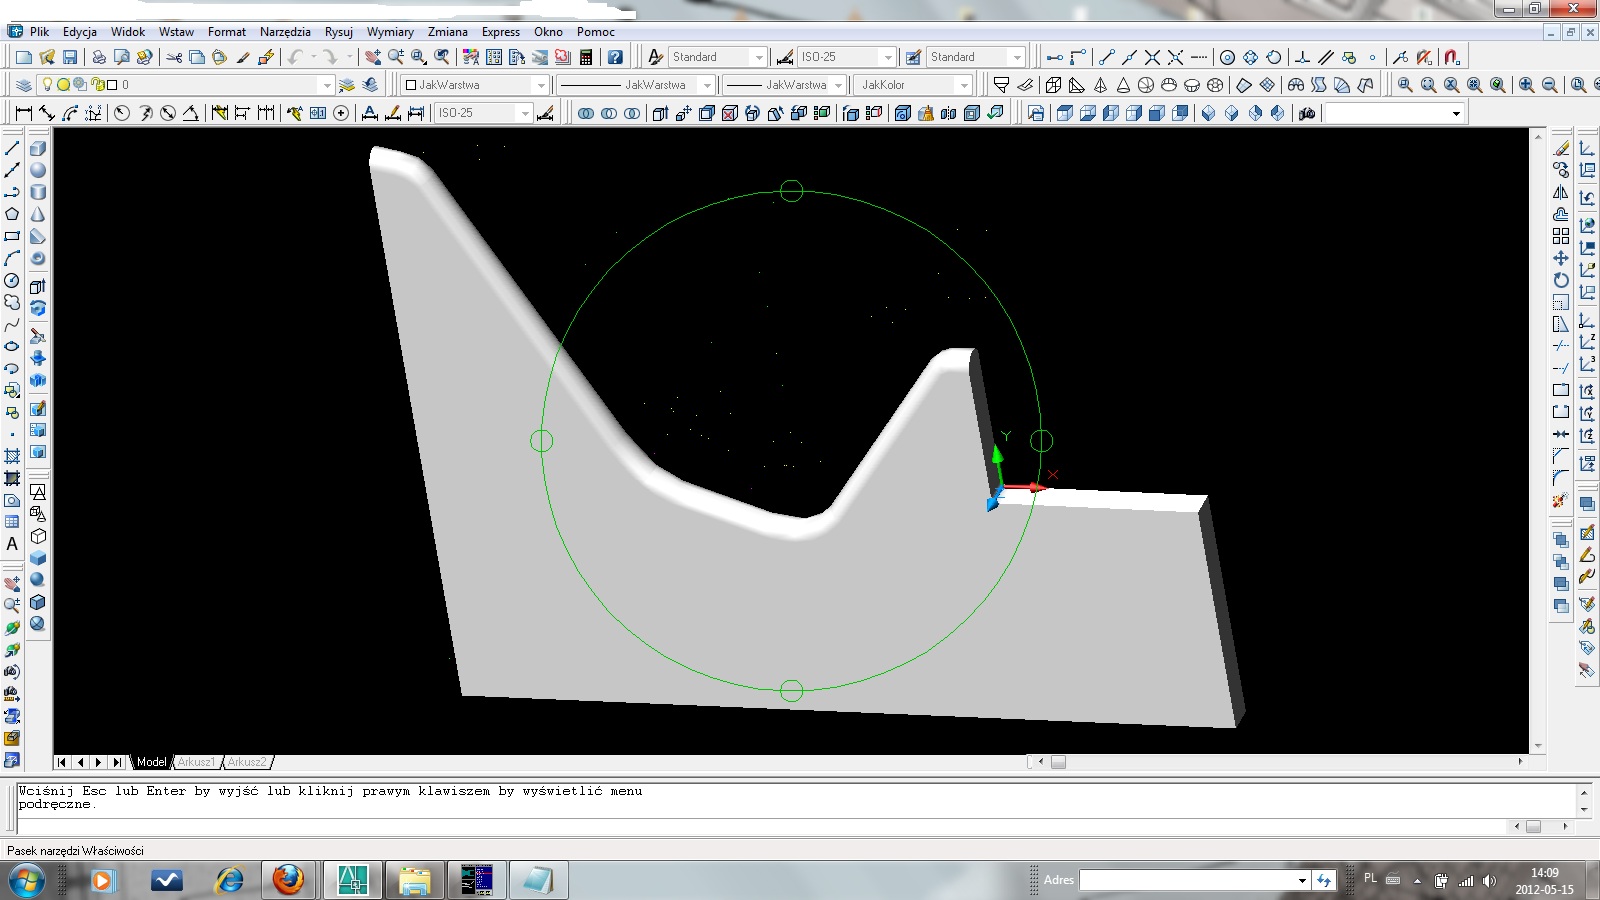
Task: Click the Pan Realtime hand icon
Action: pos(373,57)
